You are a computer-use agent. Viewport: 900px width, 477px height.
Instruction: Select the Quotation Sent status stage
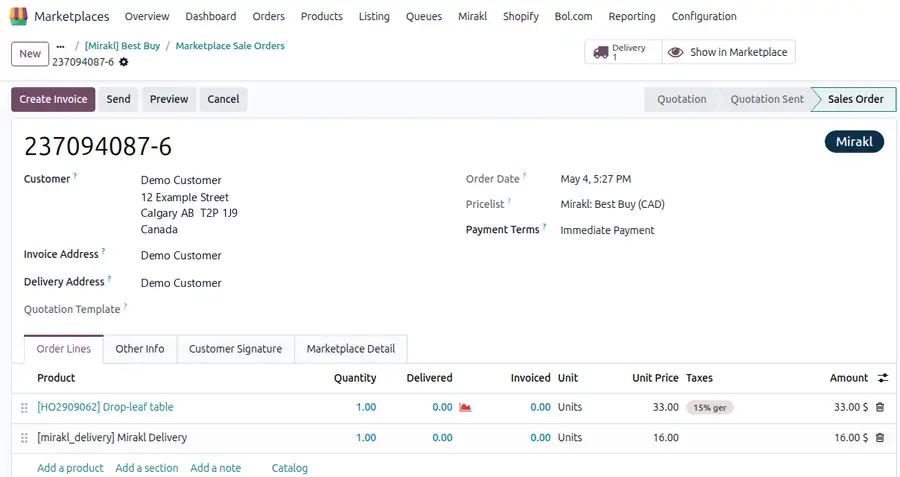[x=767, y=99]
